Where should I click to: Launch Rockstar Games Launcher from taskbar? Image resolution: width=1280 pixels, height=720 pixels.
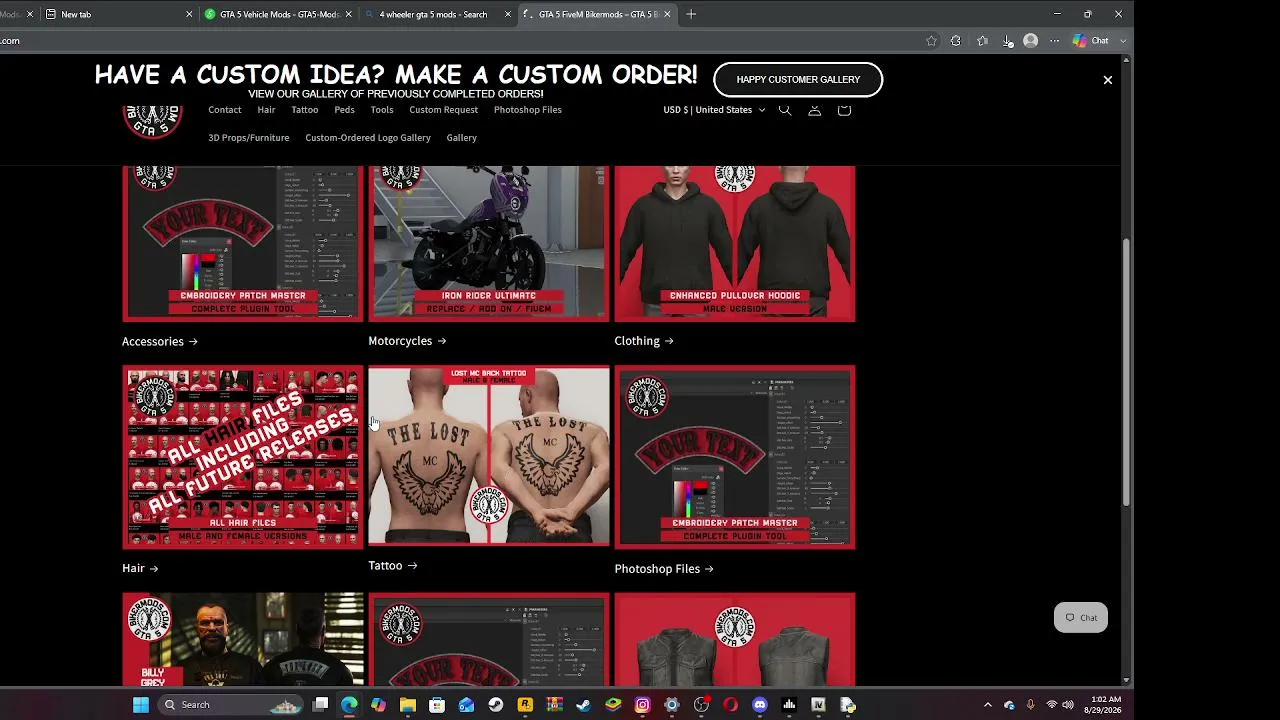(525, 705)
